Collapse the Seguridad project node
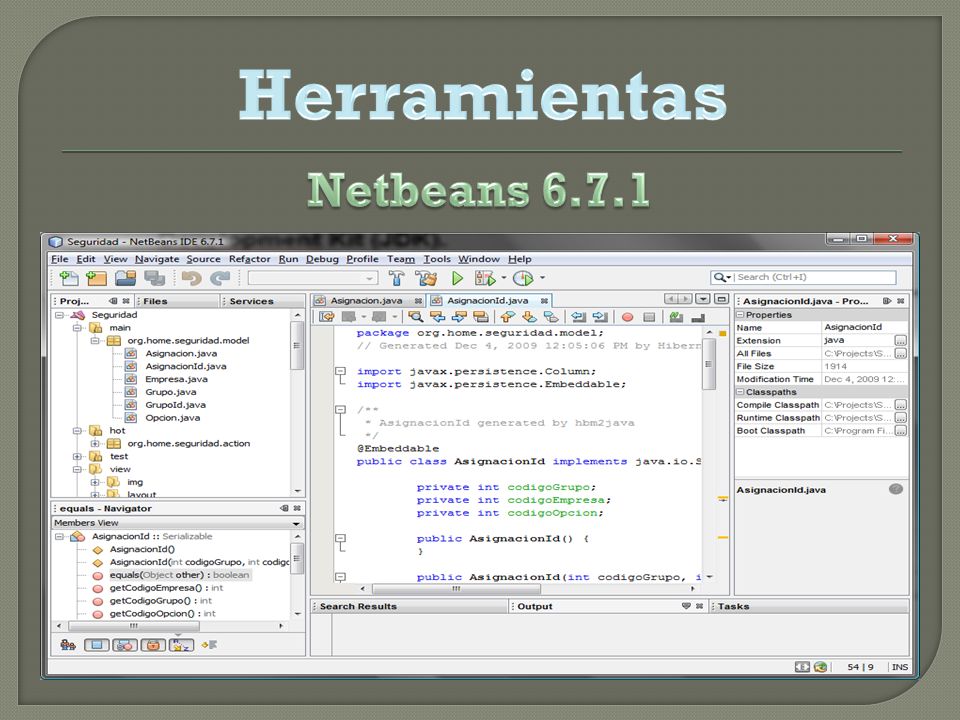Viewport: 960px width, 720px height. point(60,315)
